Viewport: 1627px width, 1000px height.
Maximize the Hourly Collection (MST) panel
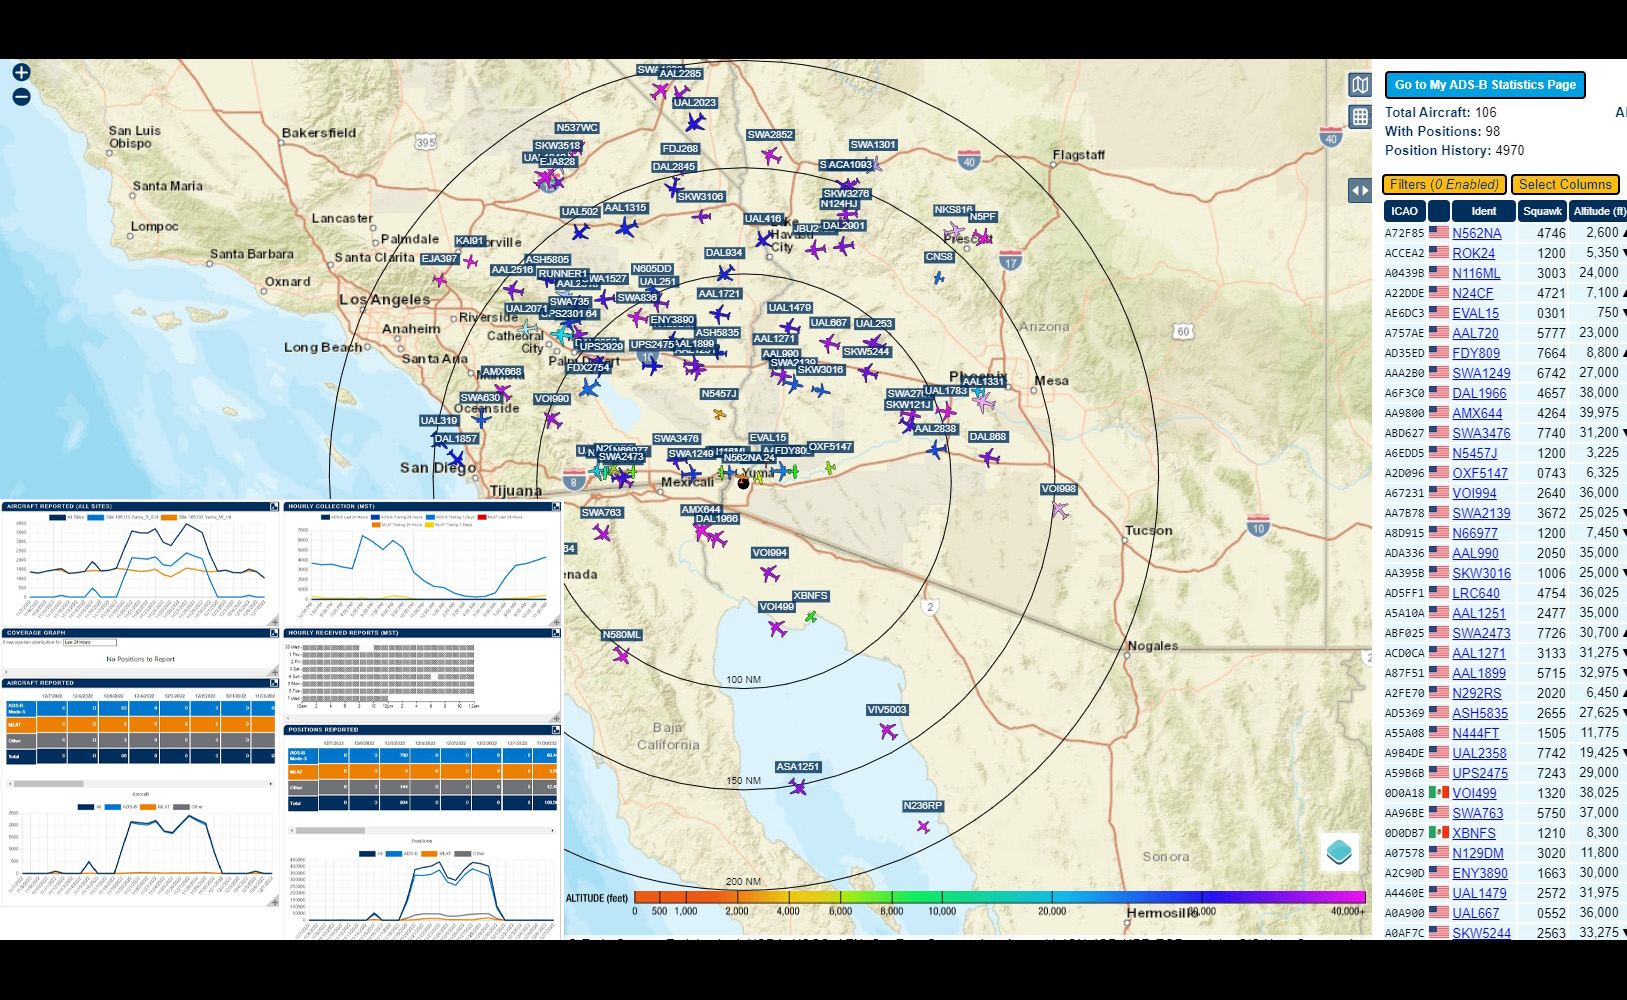[556, 507]
